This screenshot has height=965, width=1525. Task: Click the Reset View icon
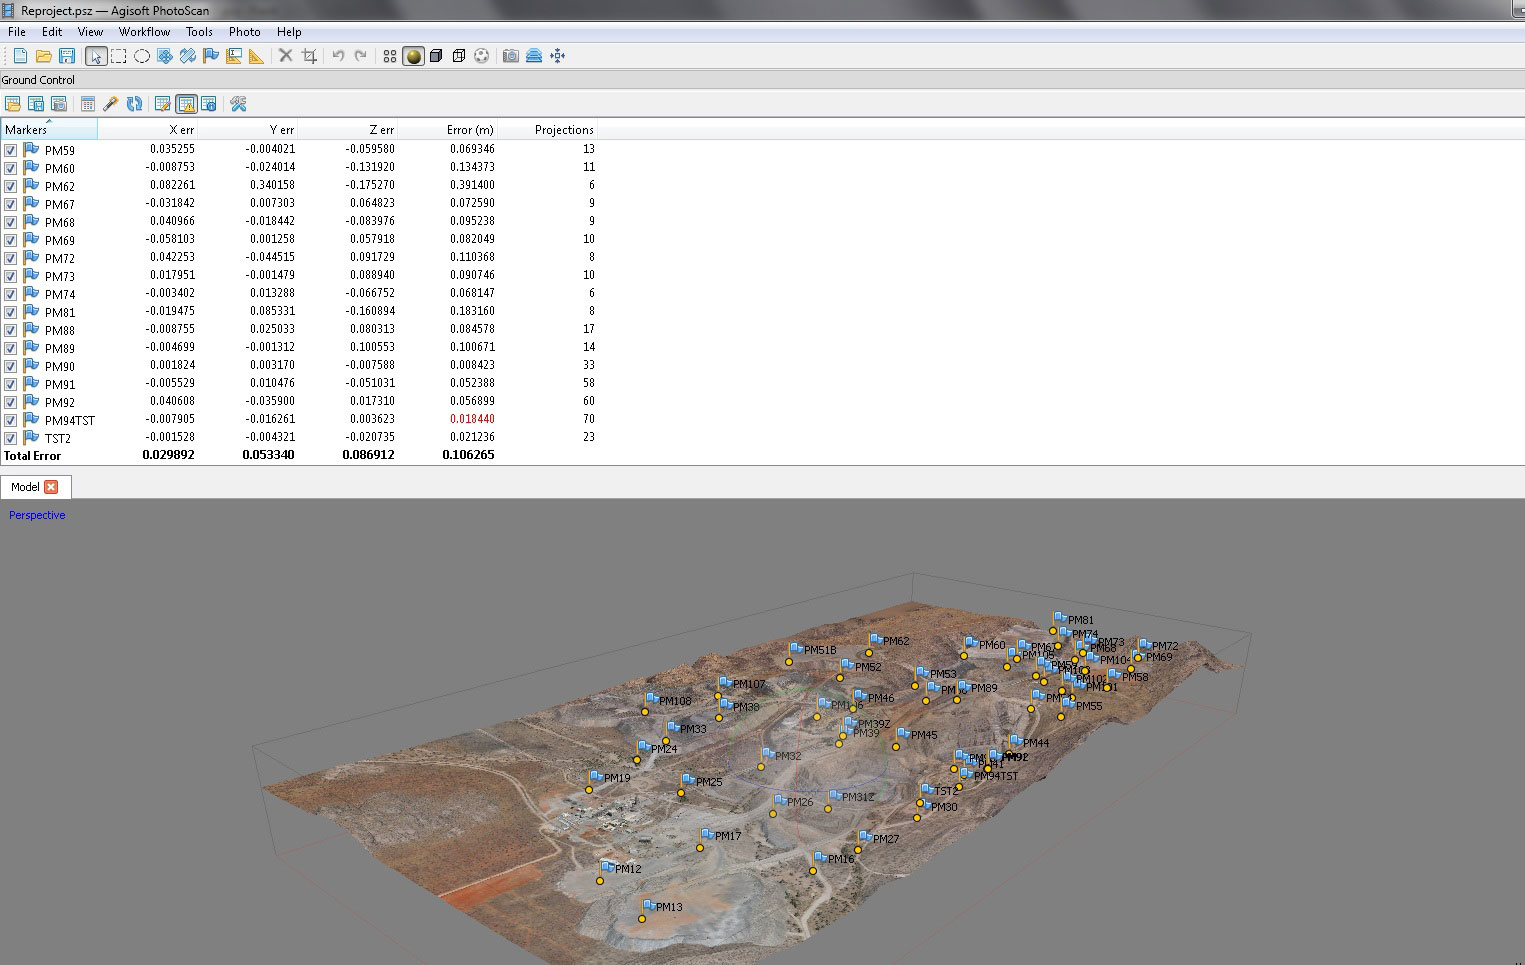pos(558,56)
